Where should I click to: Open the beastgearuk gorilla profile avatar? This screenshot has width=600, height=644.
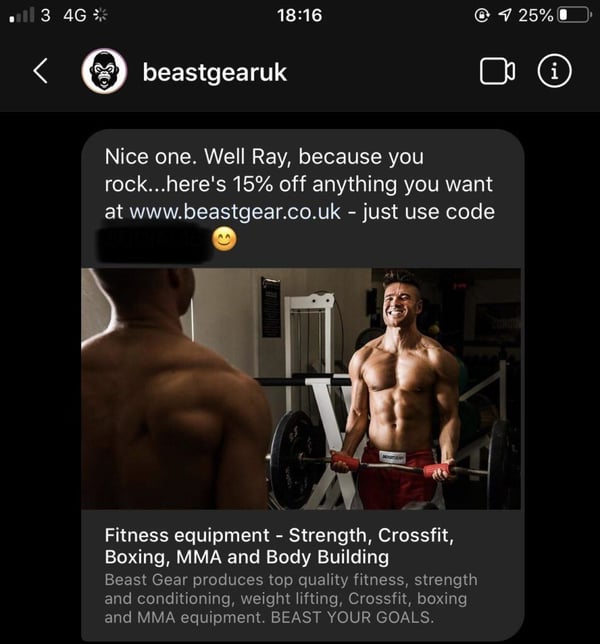[x=104, y=71]
